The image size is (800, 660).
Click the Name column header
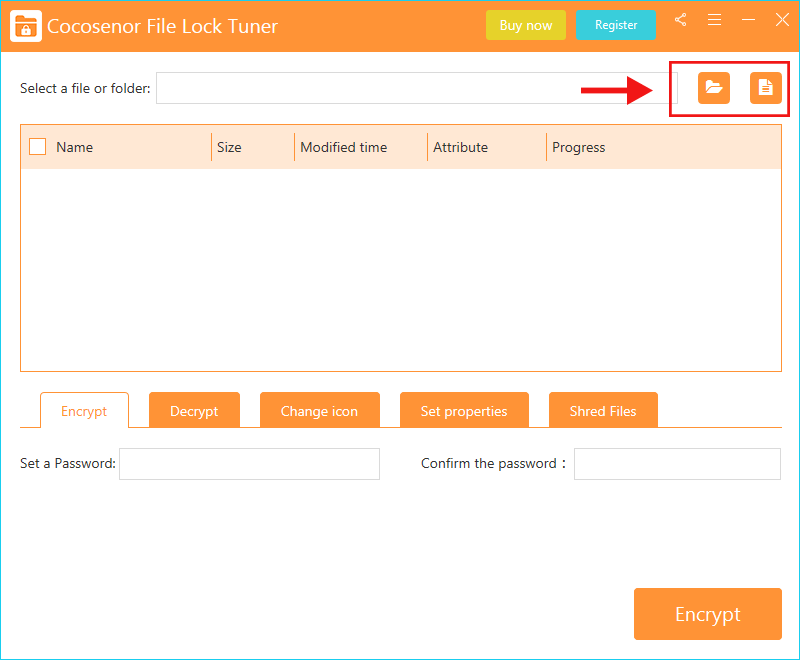[x=74, y=147]
